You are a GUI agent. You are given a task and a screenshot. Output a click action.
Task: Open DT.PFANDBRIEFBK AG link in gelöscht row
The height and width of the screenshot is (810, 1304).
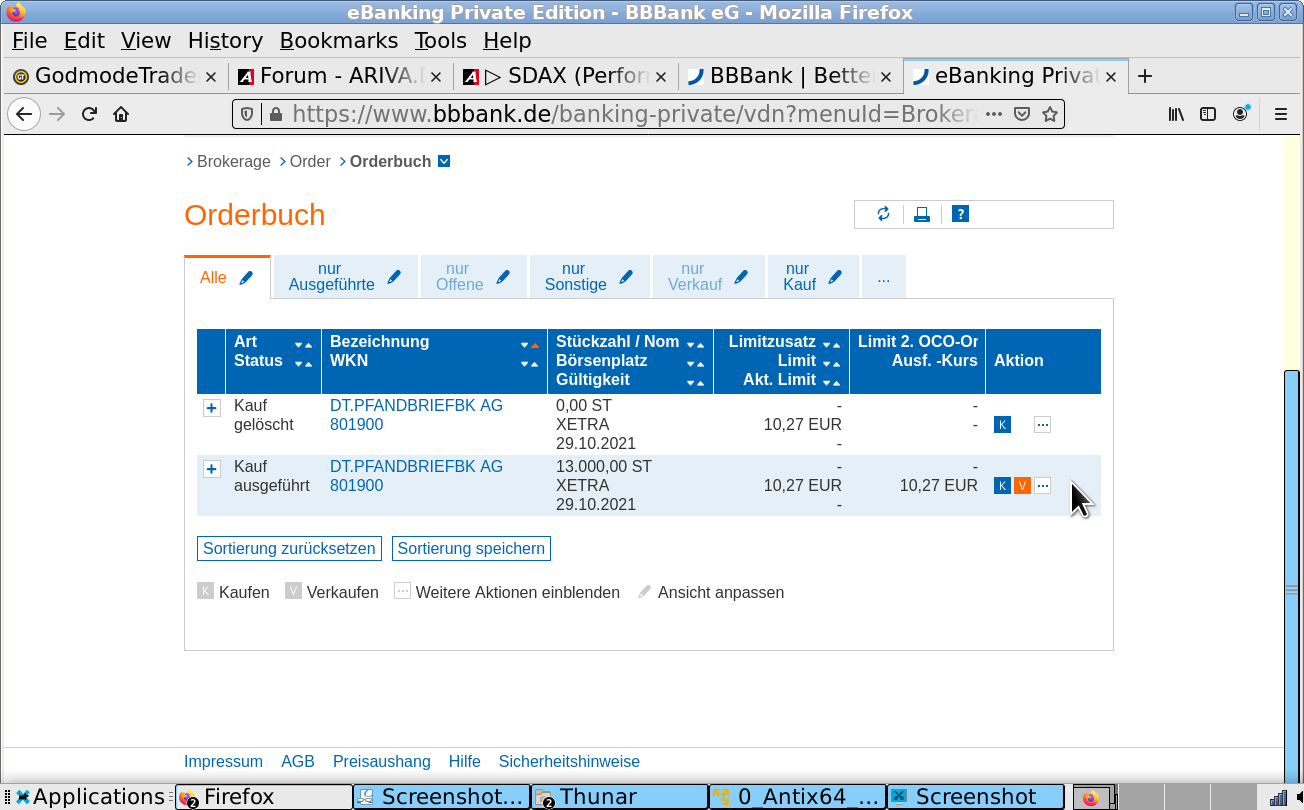pyautogui.click(x=416, y=406)
